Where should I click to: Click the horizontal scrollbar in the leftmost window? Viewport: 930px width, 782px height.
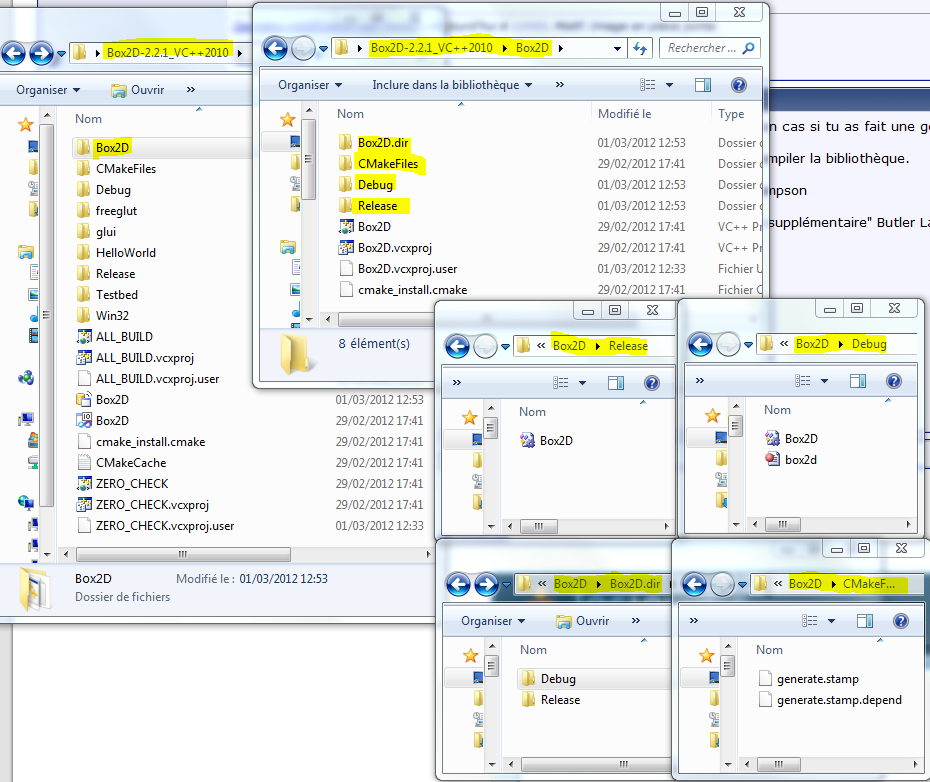(x=183, y=554)
